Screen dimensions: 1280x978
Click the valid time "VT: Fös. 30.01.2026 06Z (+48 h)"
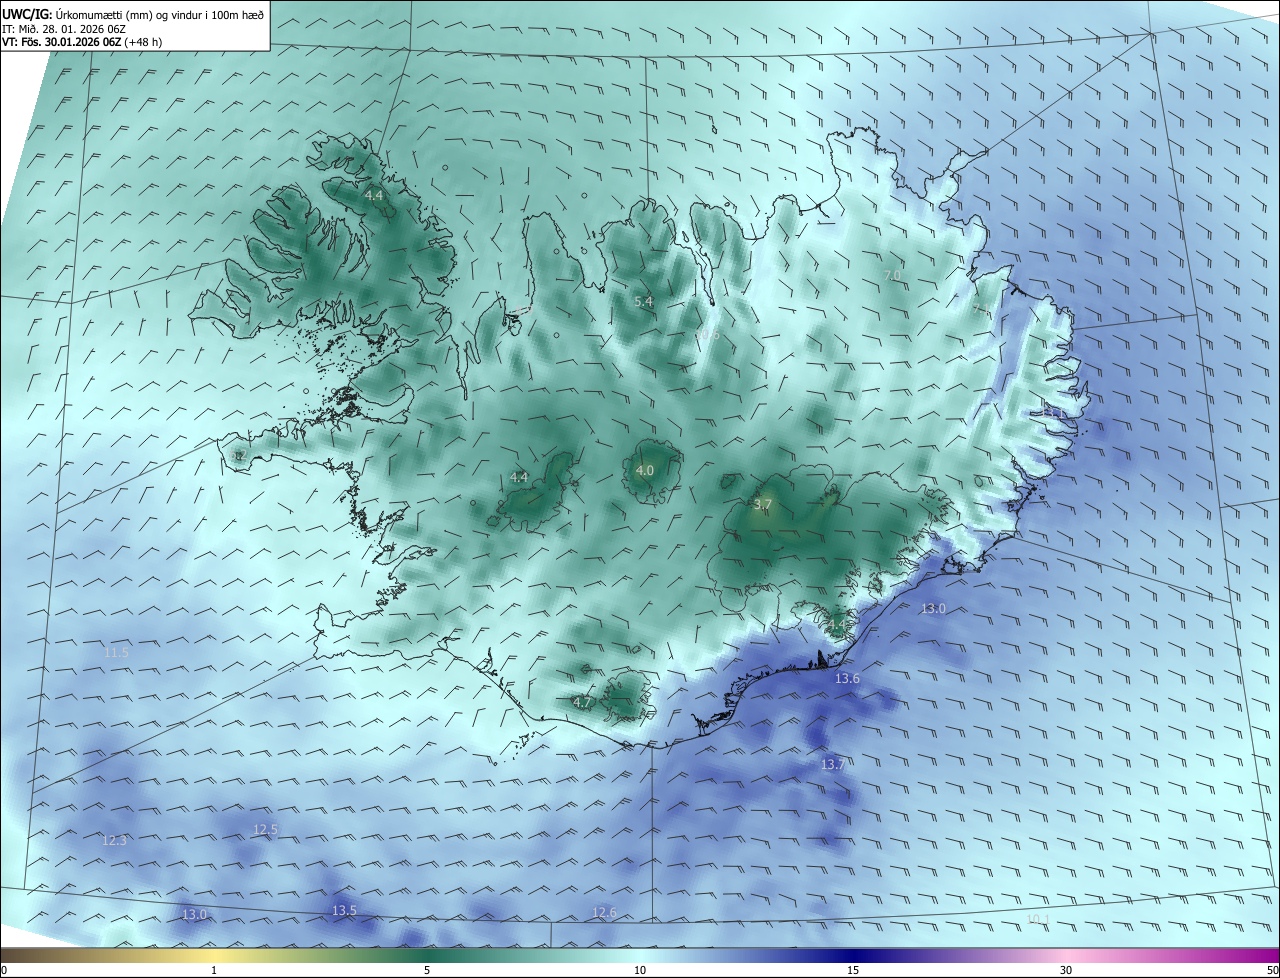pyautogui.click(x=82, y=42)
